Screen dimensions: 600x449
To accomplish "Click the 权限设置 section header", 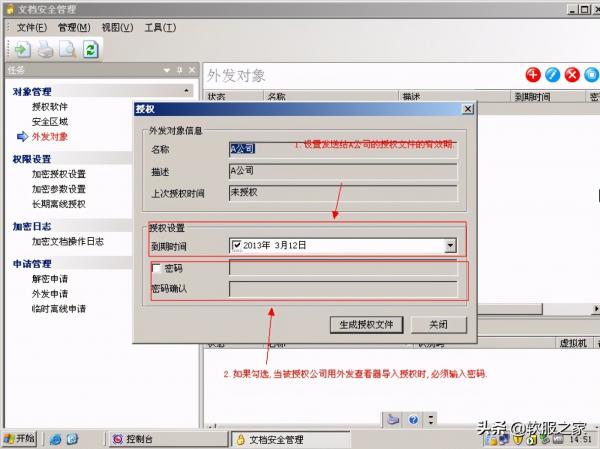I will tap(32, 159).
